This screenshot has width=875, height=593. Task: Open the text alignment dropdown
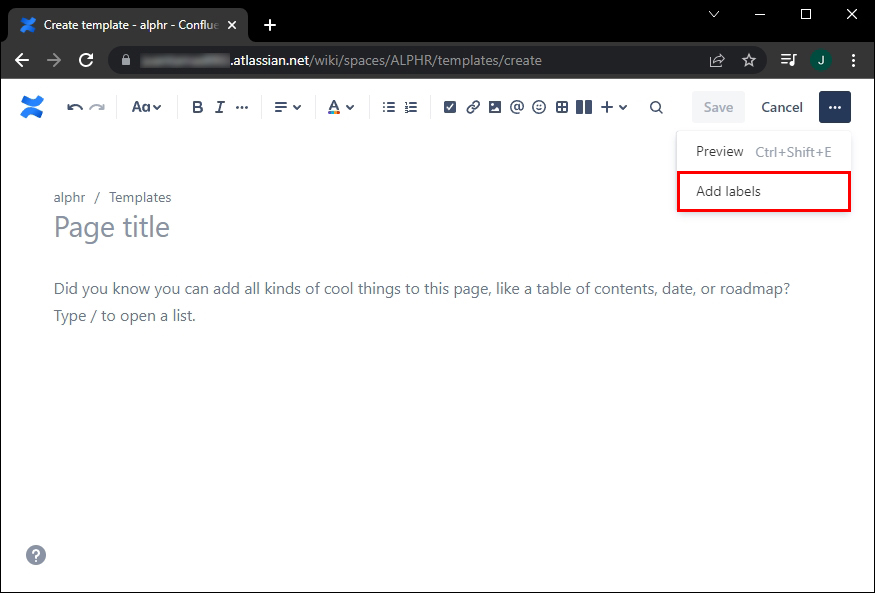tap(287, 107)
